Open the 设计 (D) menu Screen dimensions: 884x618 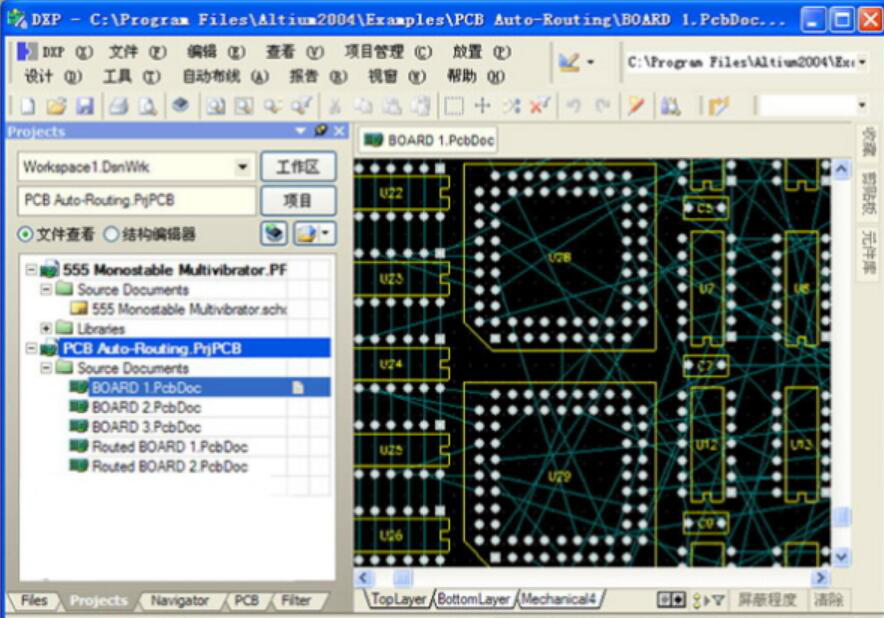(x=53, y=76)
